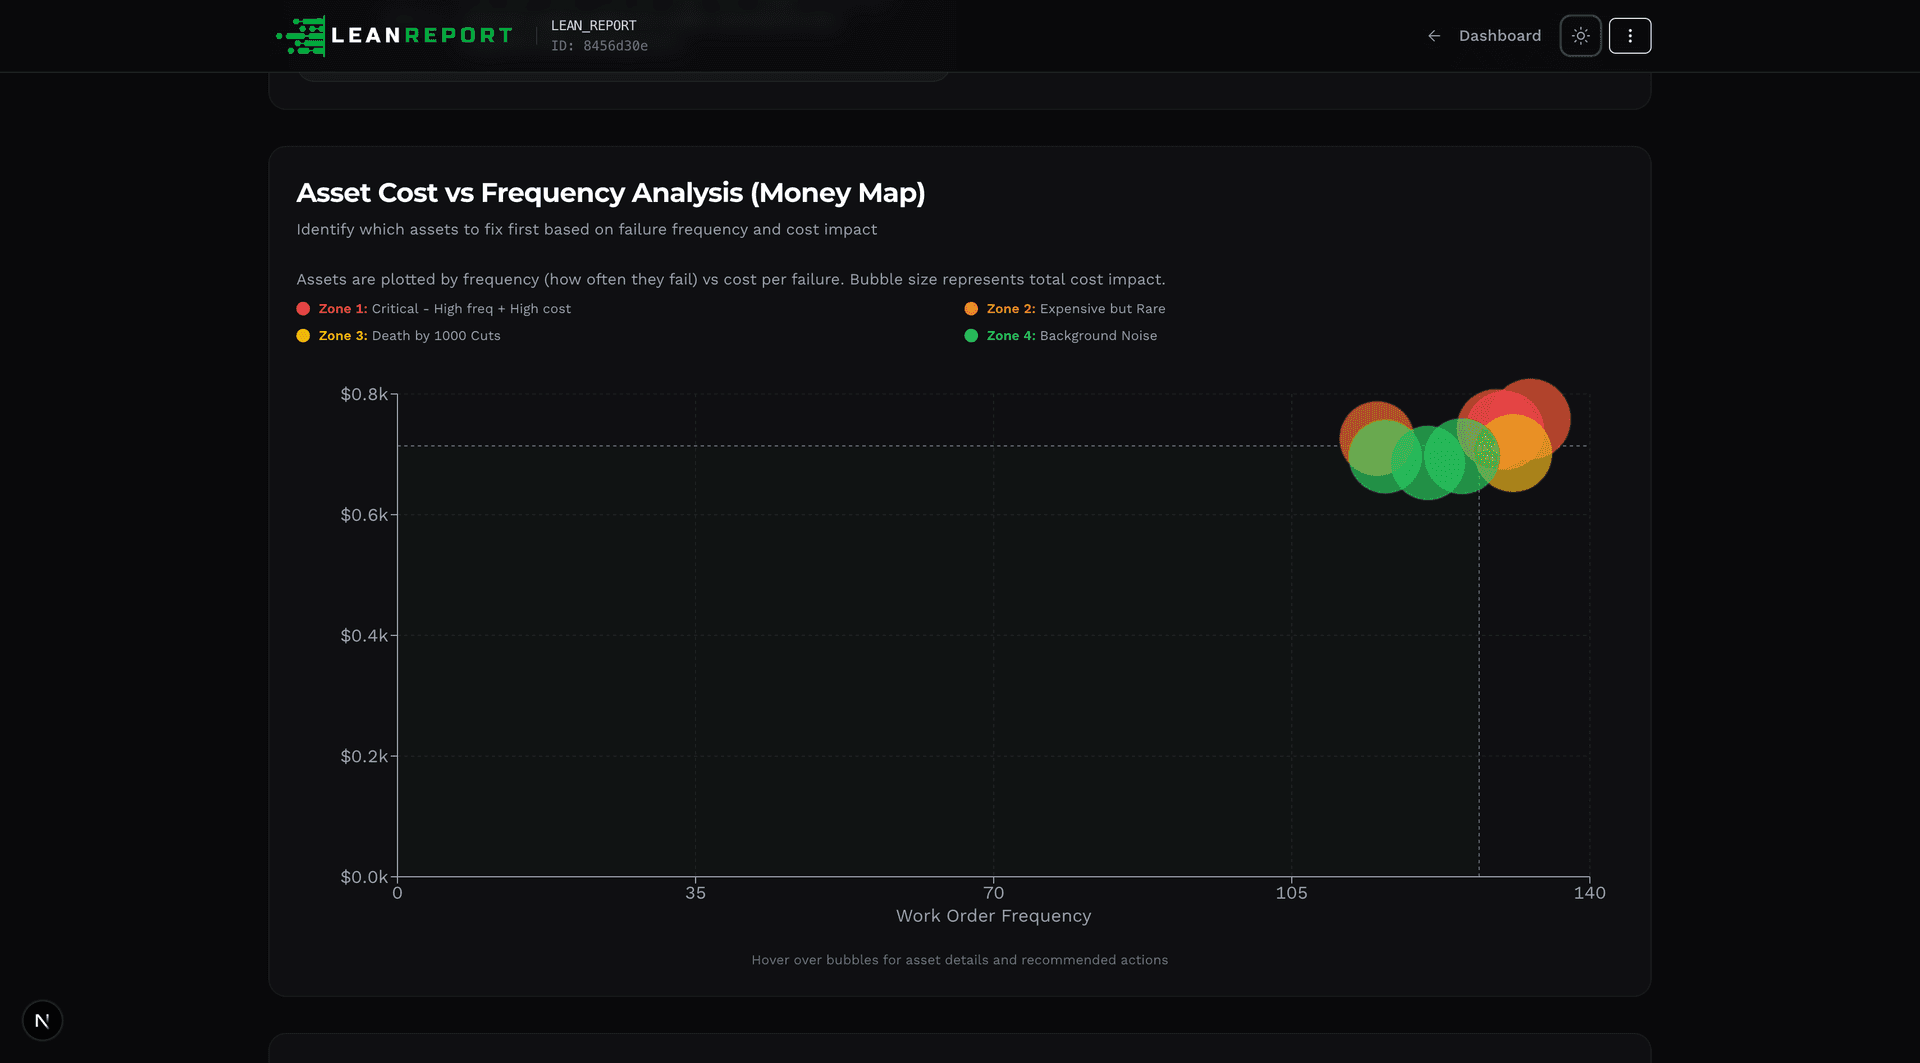This screenshot has width=1920, height=1063.
Task: Click the Zone 1 red legend dot
Action: click(303, 308)
